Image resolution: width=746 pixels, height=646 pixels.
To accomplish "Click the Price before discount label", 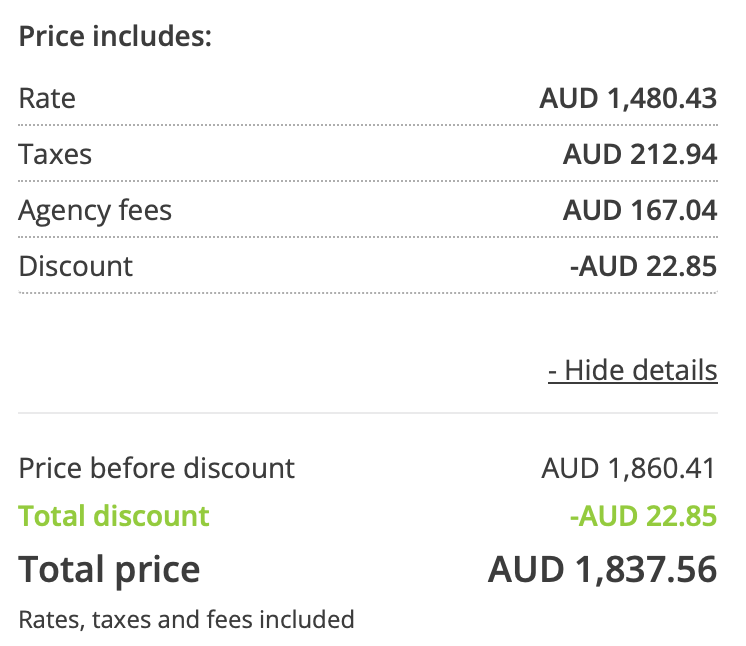I will tap(157, 468).
